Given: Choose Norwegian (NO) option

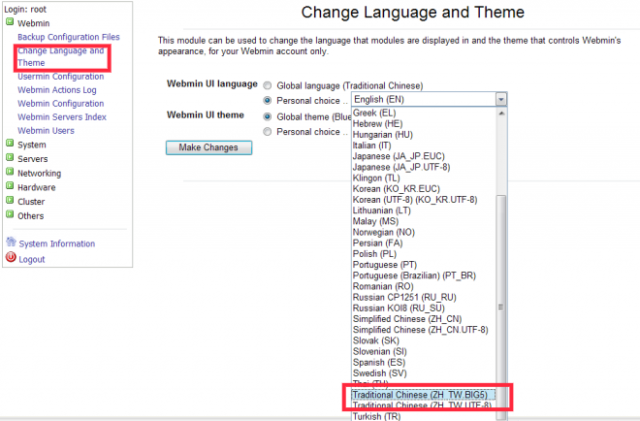Looking at the screenshot, I should coord(424,232).
